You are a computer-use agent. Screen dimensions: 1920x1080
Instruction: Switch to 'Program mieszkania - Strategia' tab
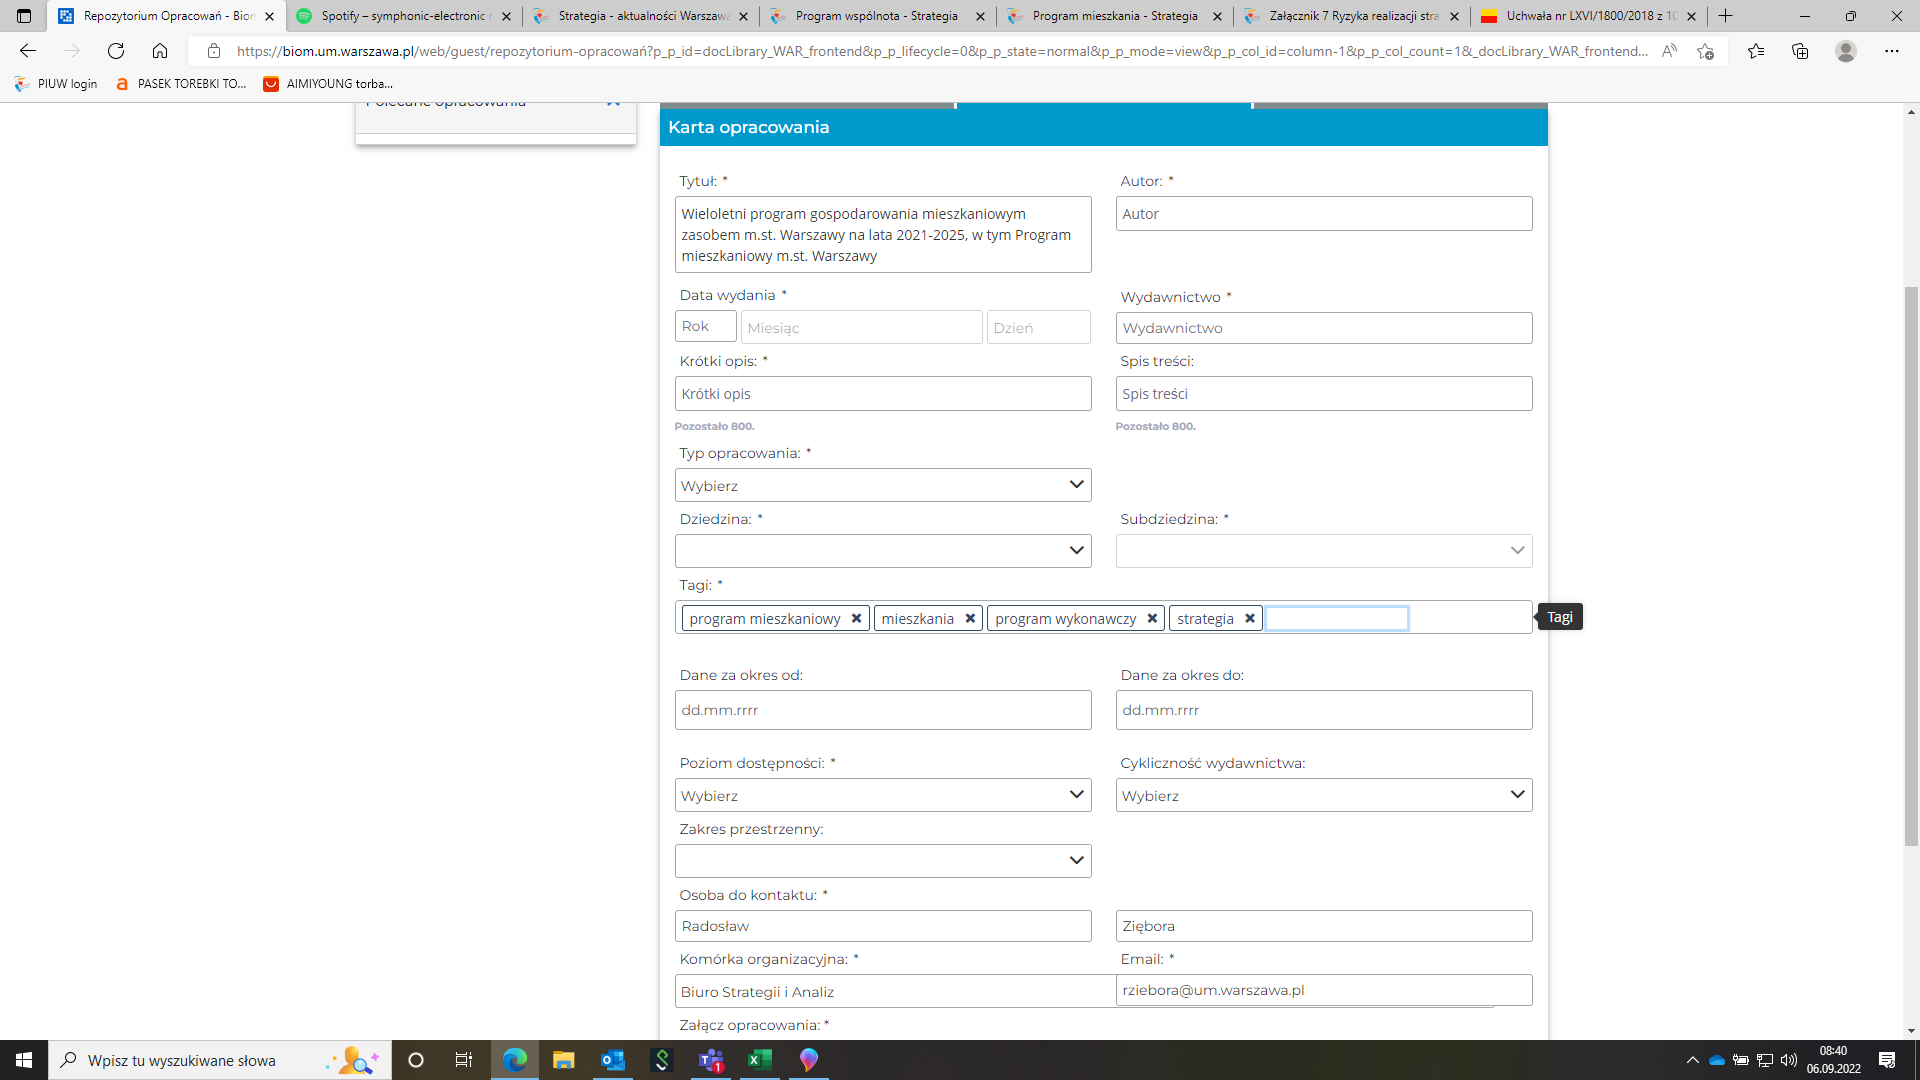pyautogui.click(x=1114, y=16)
